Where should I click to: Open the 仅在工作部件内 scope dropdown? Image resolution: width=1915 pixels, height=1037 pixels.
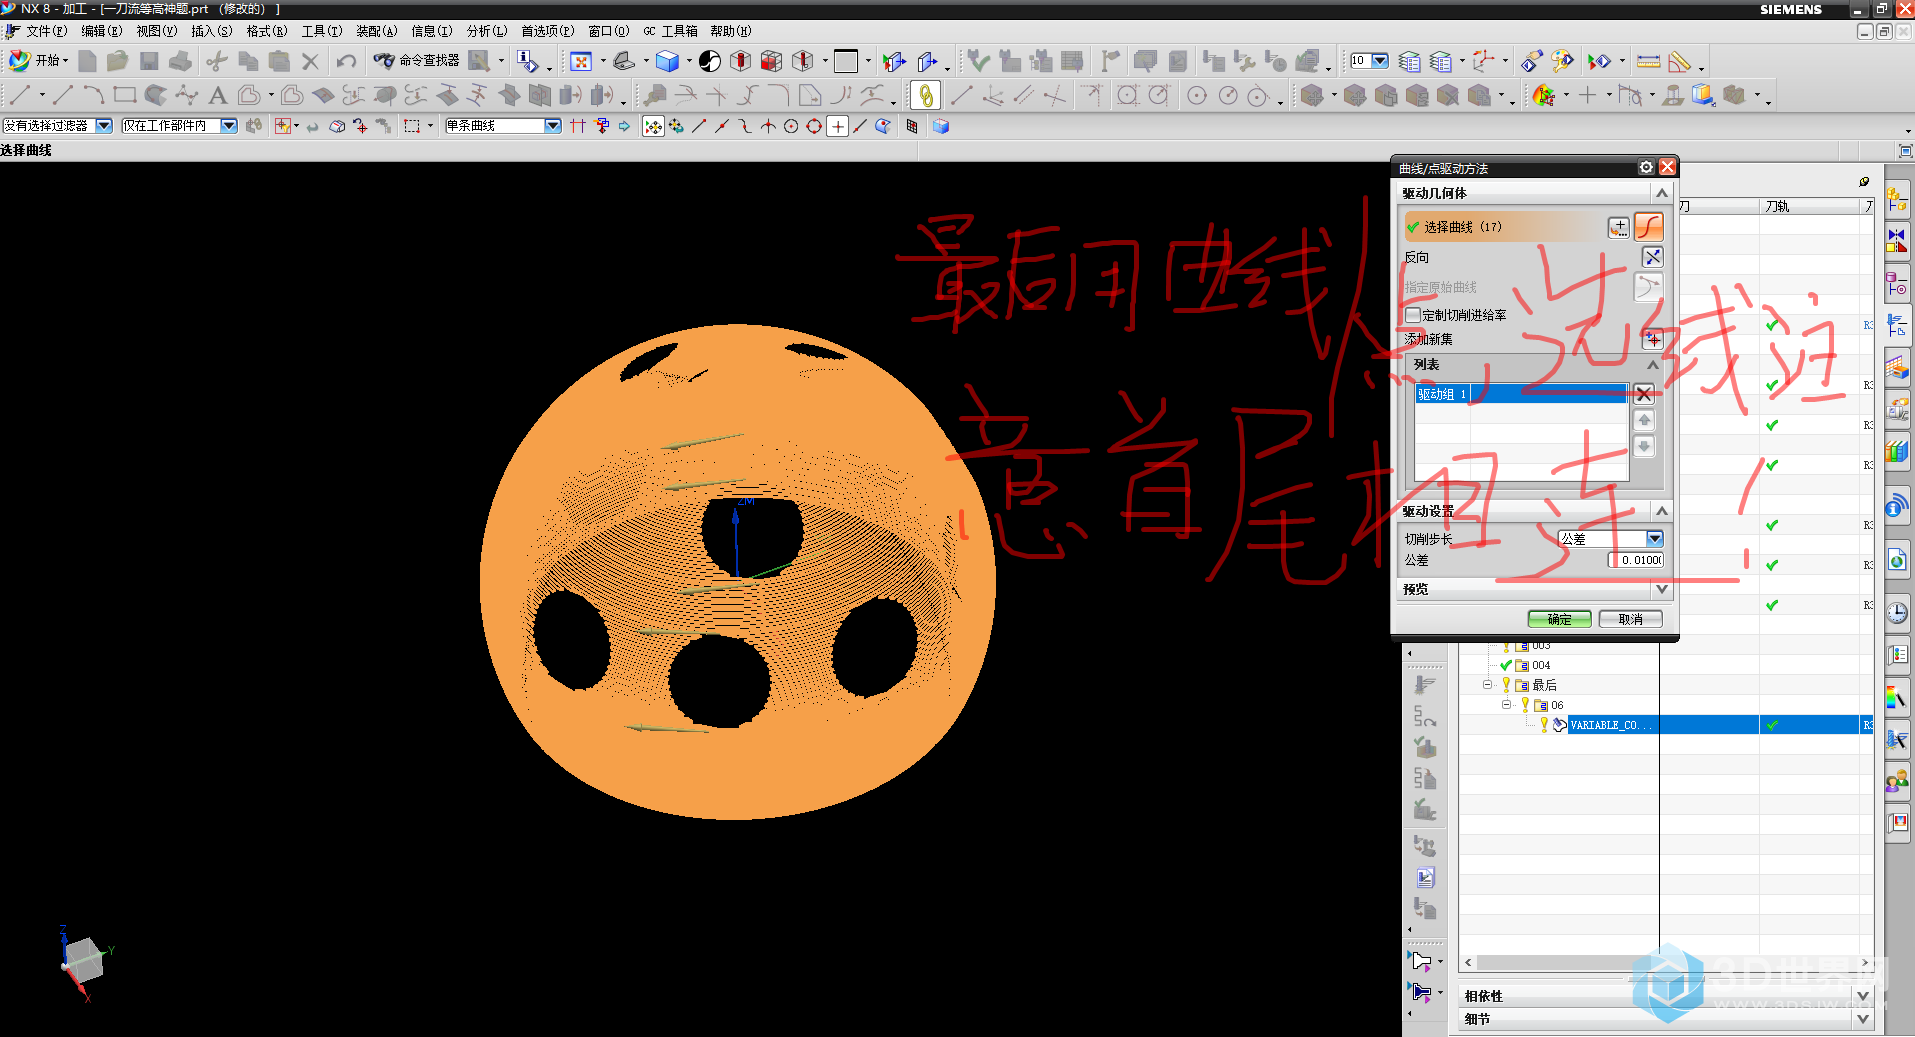click(229, 126)
